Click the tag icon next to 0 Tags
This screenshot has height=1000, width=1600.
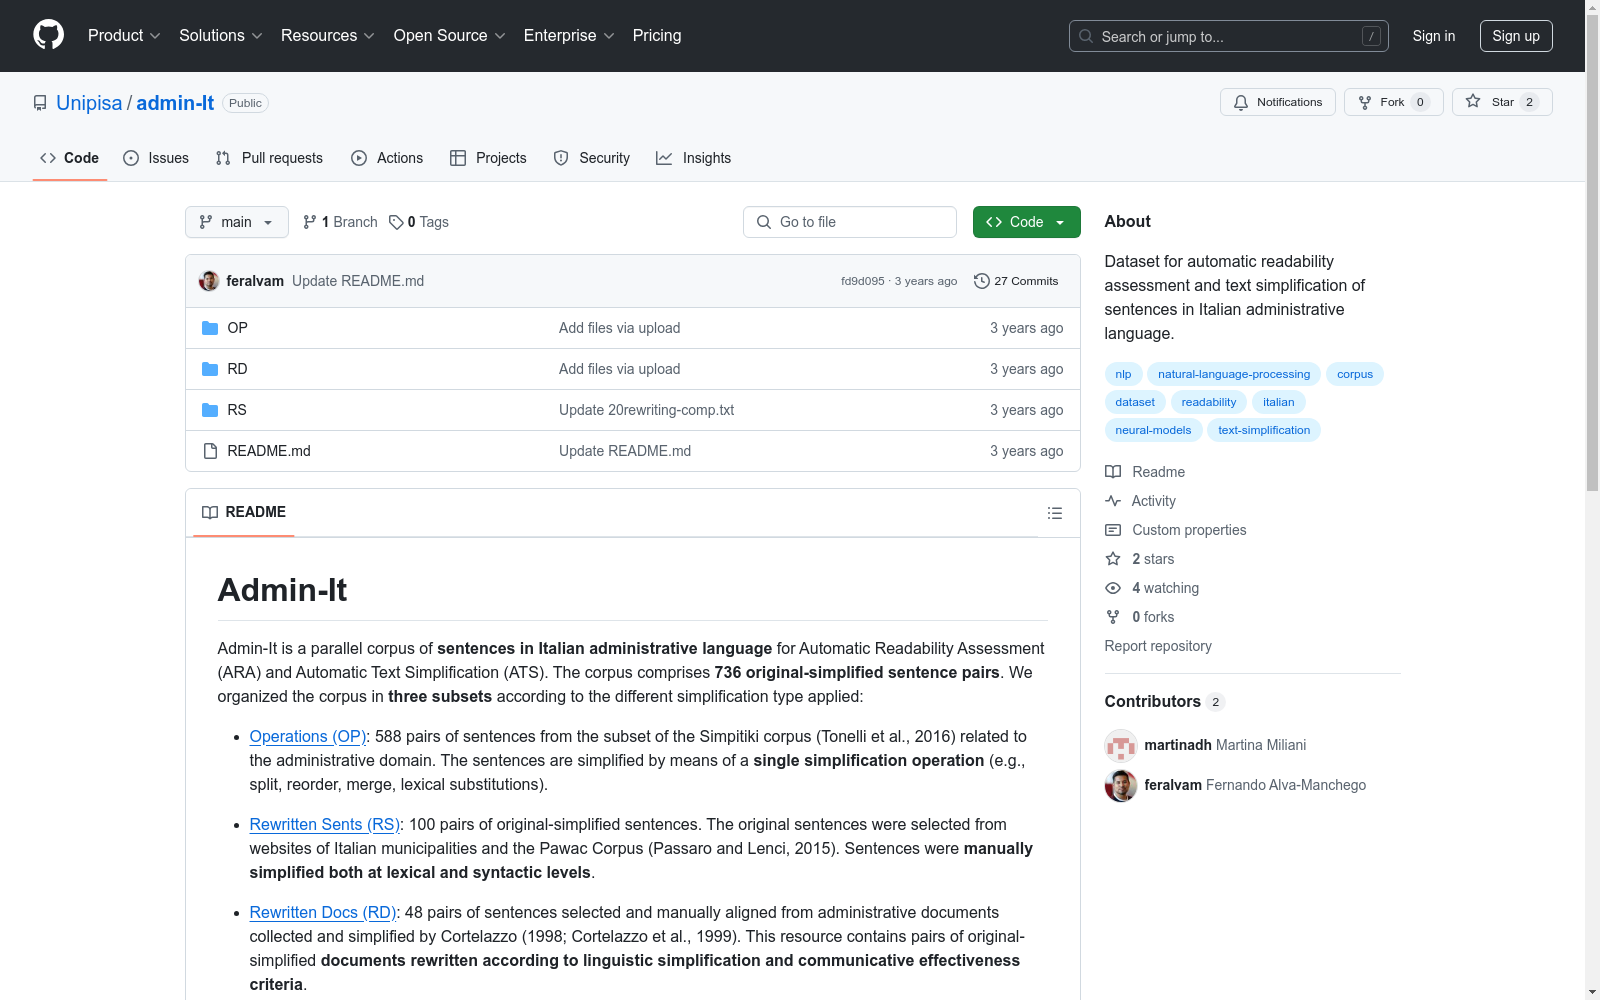click(396, 222)
